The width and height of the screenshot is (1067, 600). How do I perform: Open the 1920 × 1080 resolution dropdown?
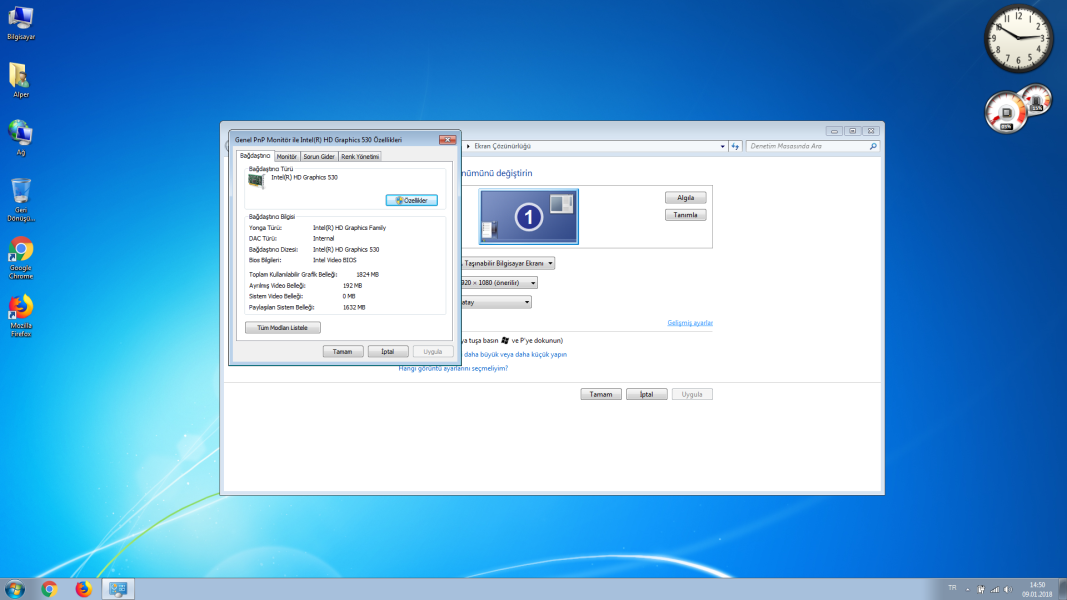pos(498,283)
